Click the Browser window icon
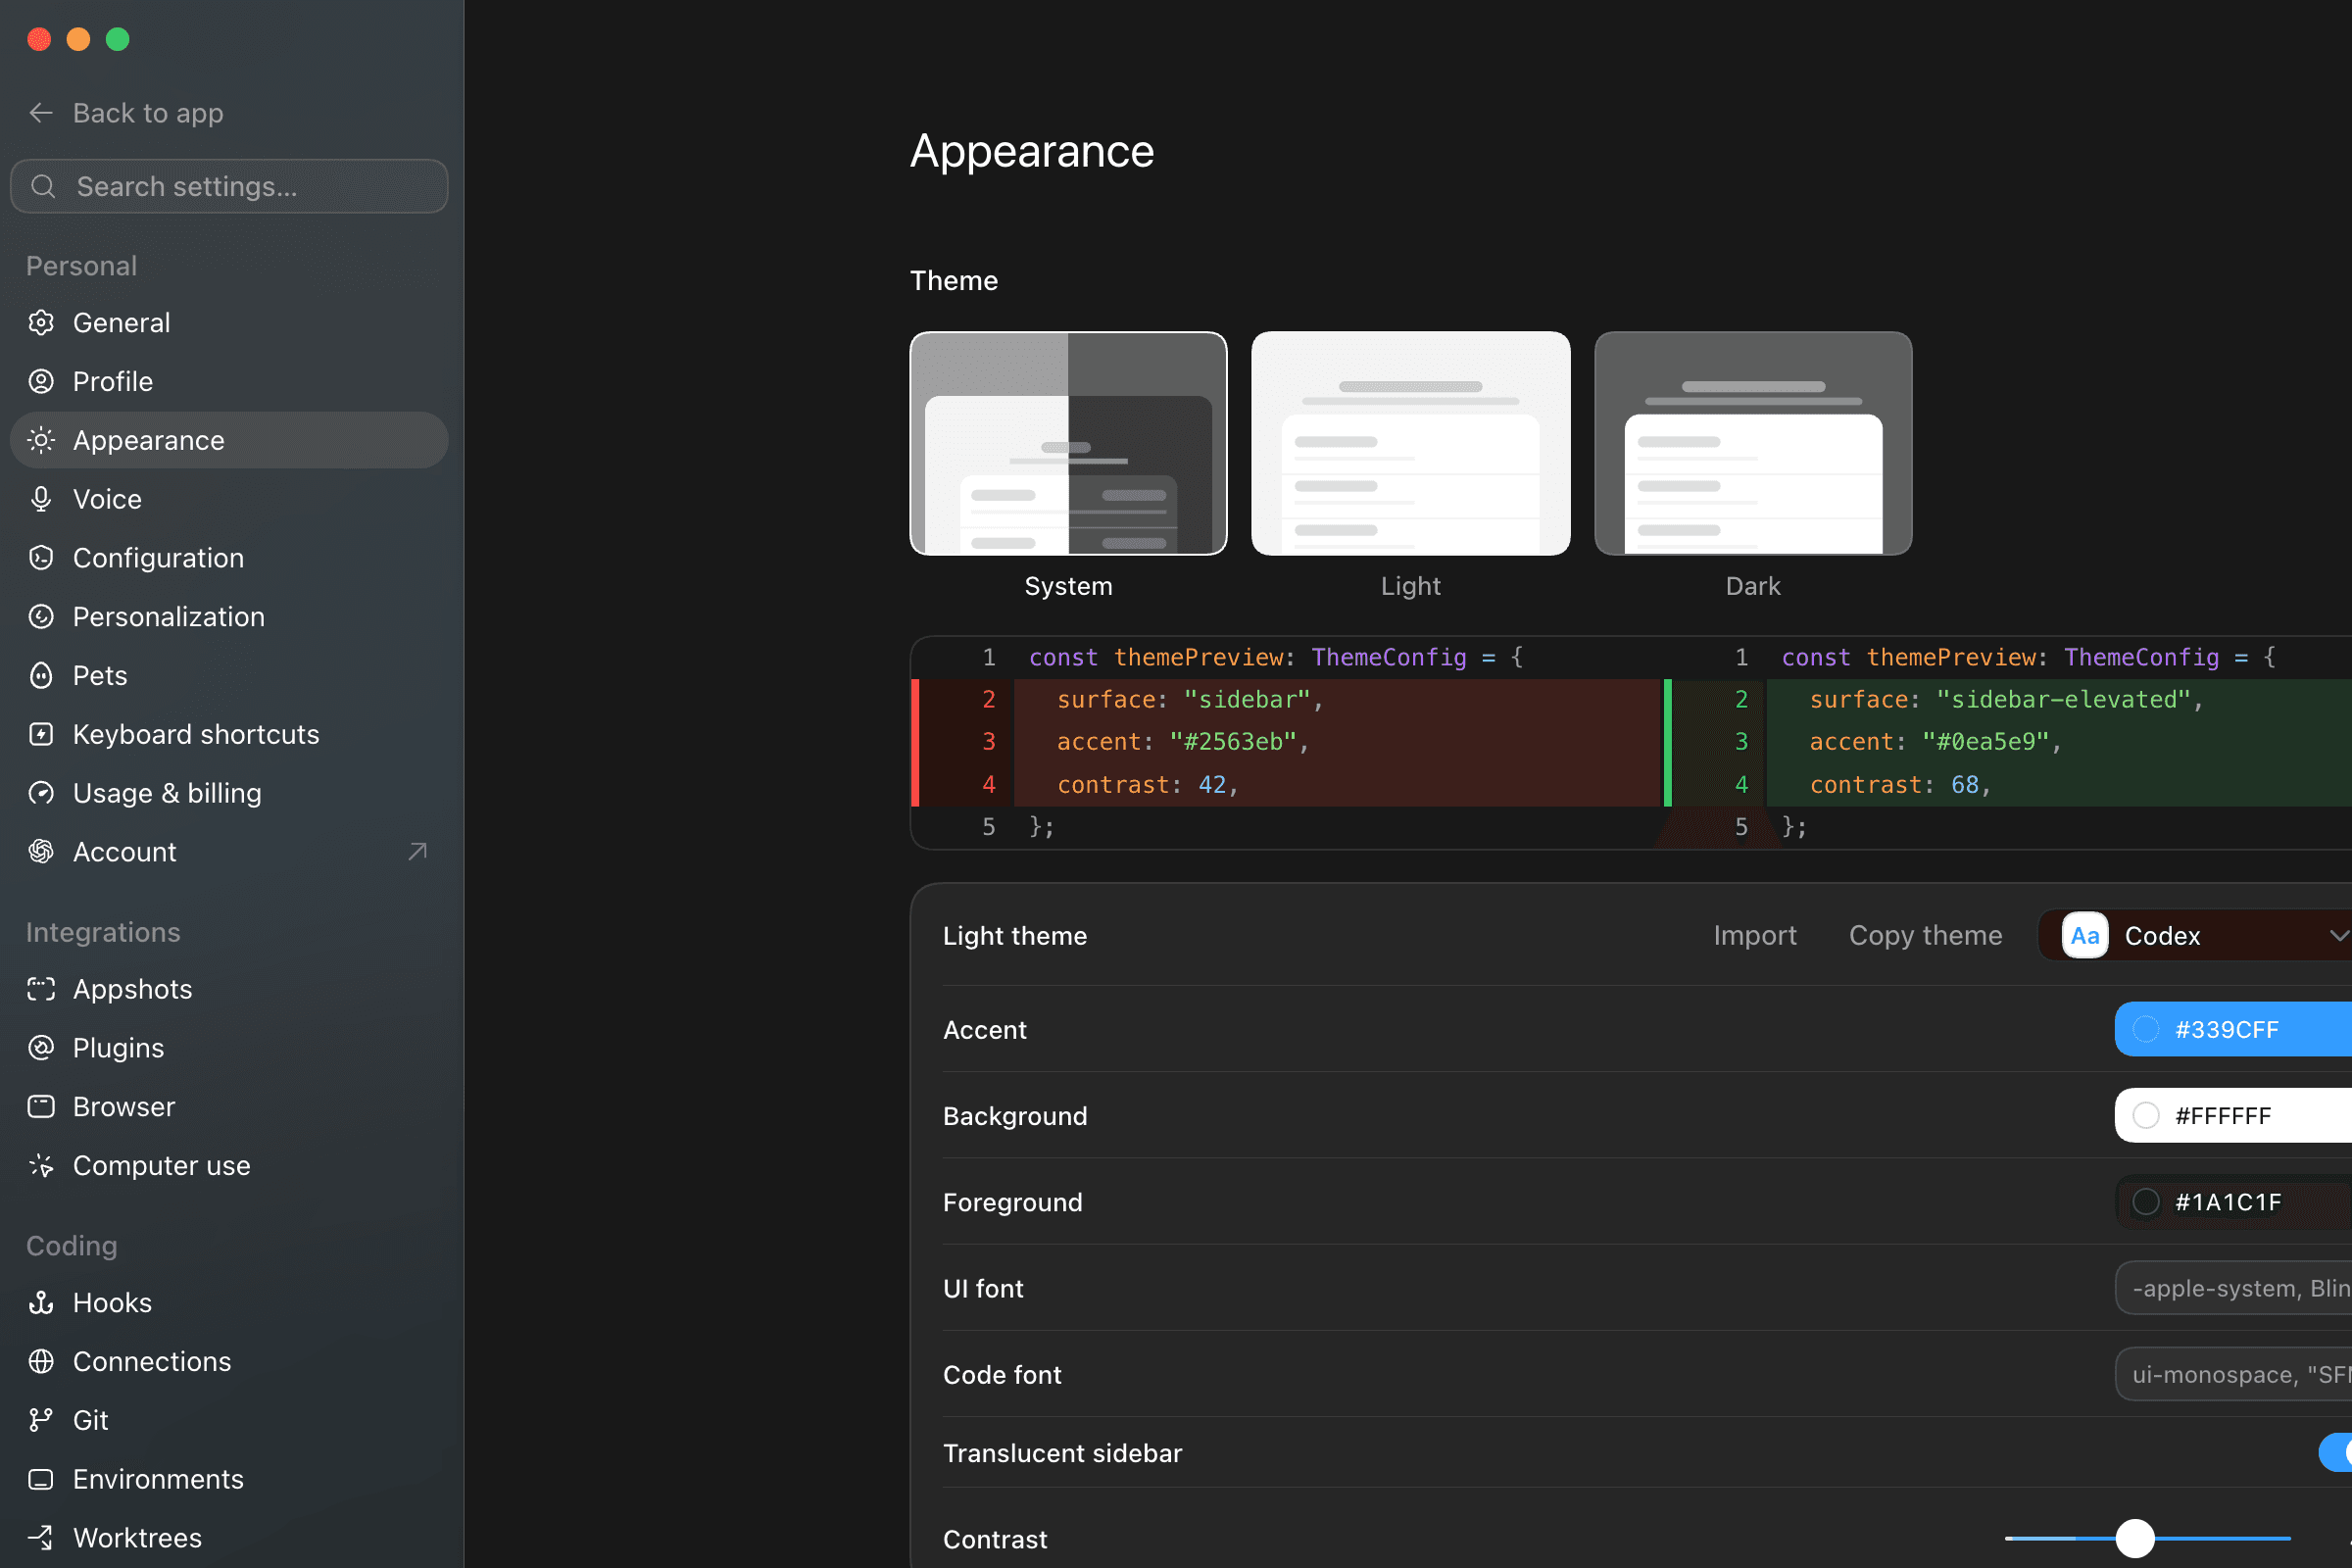This screenshot has width=2352, height=1568. tap(41, 1106)
